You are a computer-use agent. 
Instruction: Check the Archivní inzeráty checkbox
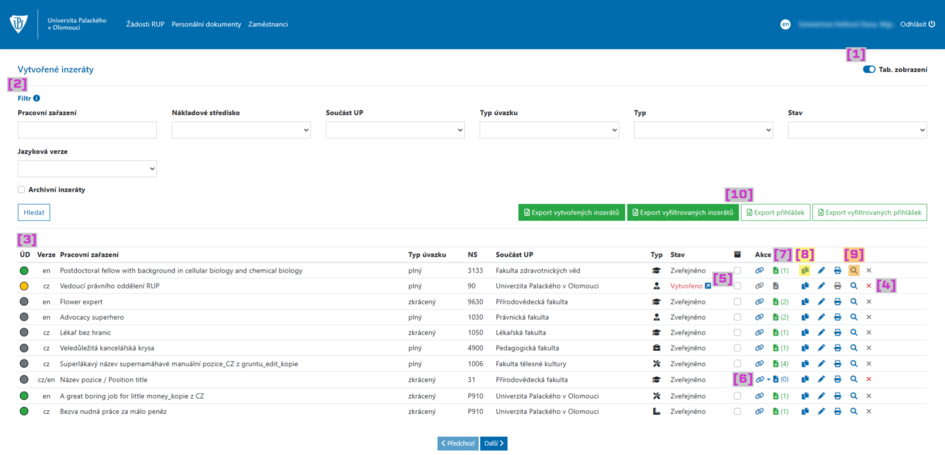22,189
